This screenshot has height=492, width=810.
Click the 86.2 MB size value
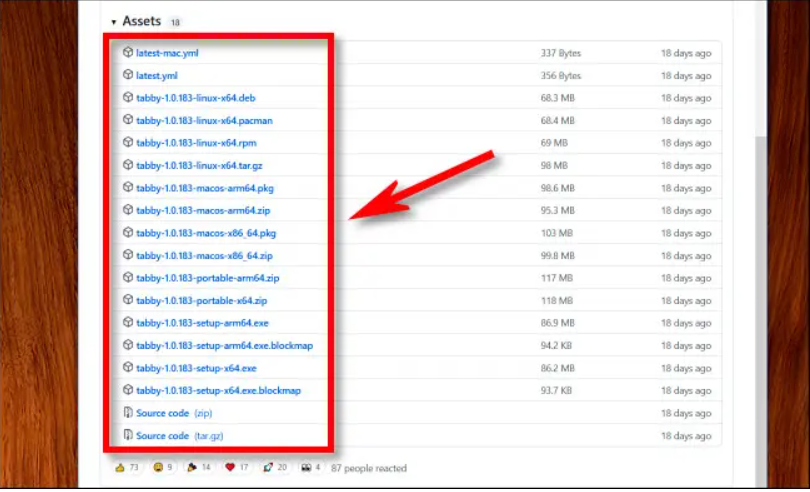[557, 368]
